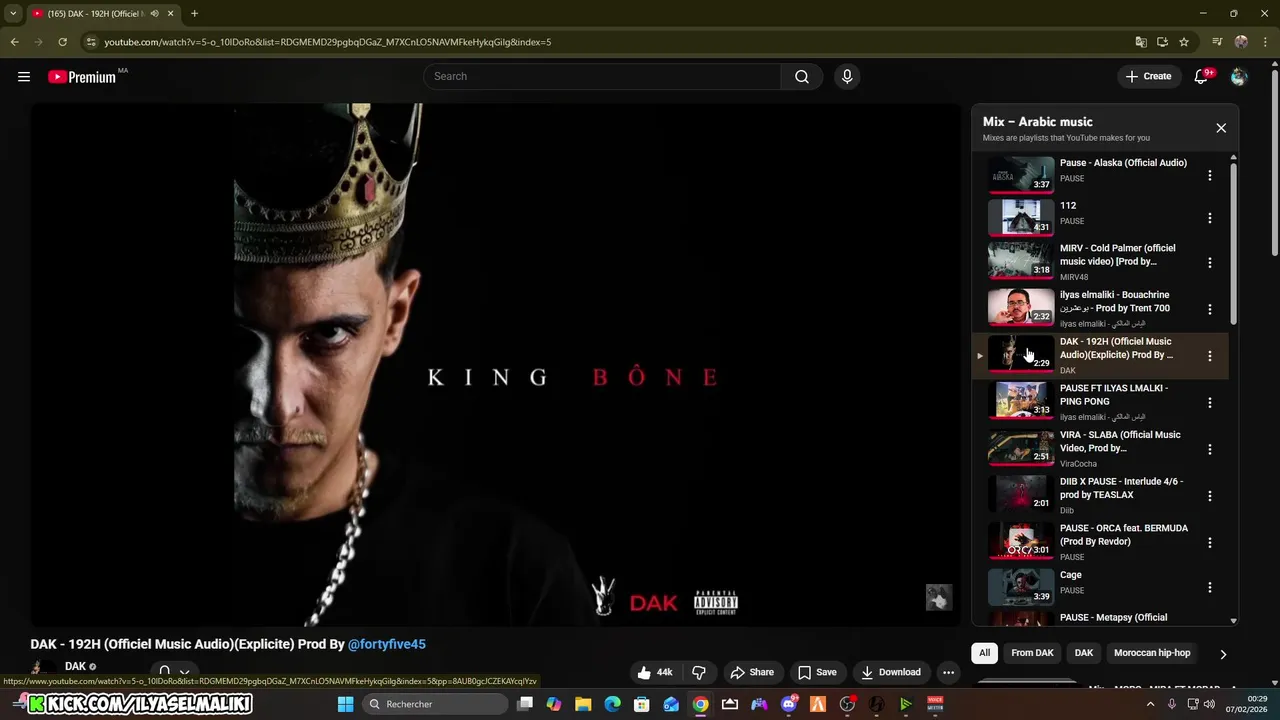Open options for VIRA - SLABA video
This screenshot has width=1280, height=720.
[x=1209, y=449]
